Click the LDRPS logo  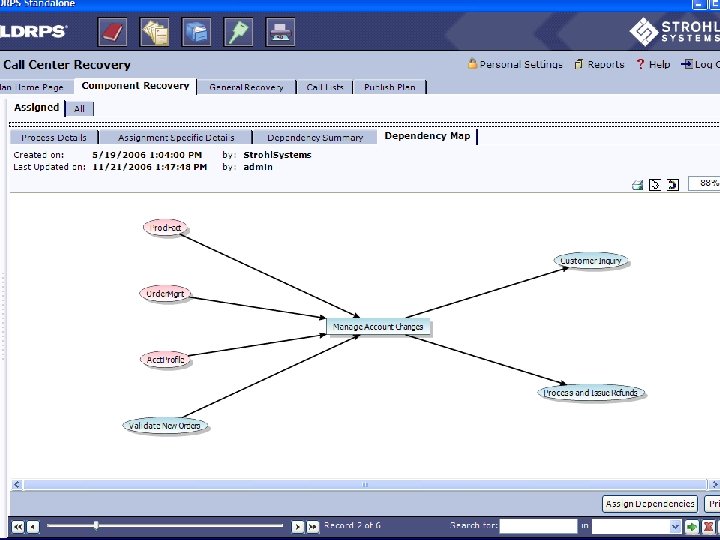[33, 31]
